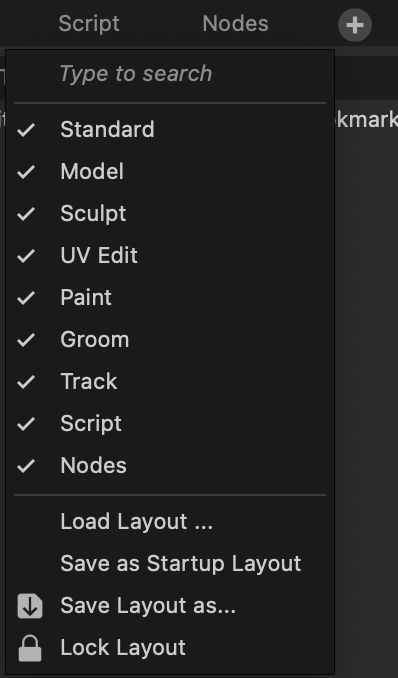The height and width of the screenshot is (678, 398).
Task: Toggle the Model layout checkmark
Action: [x=170, y=171]
